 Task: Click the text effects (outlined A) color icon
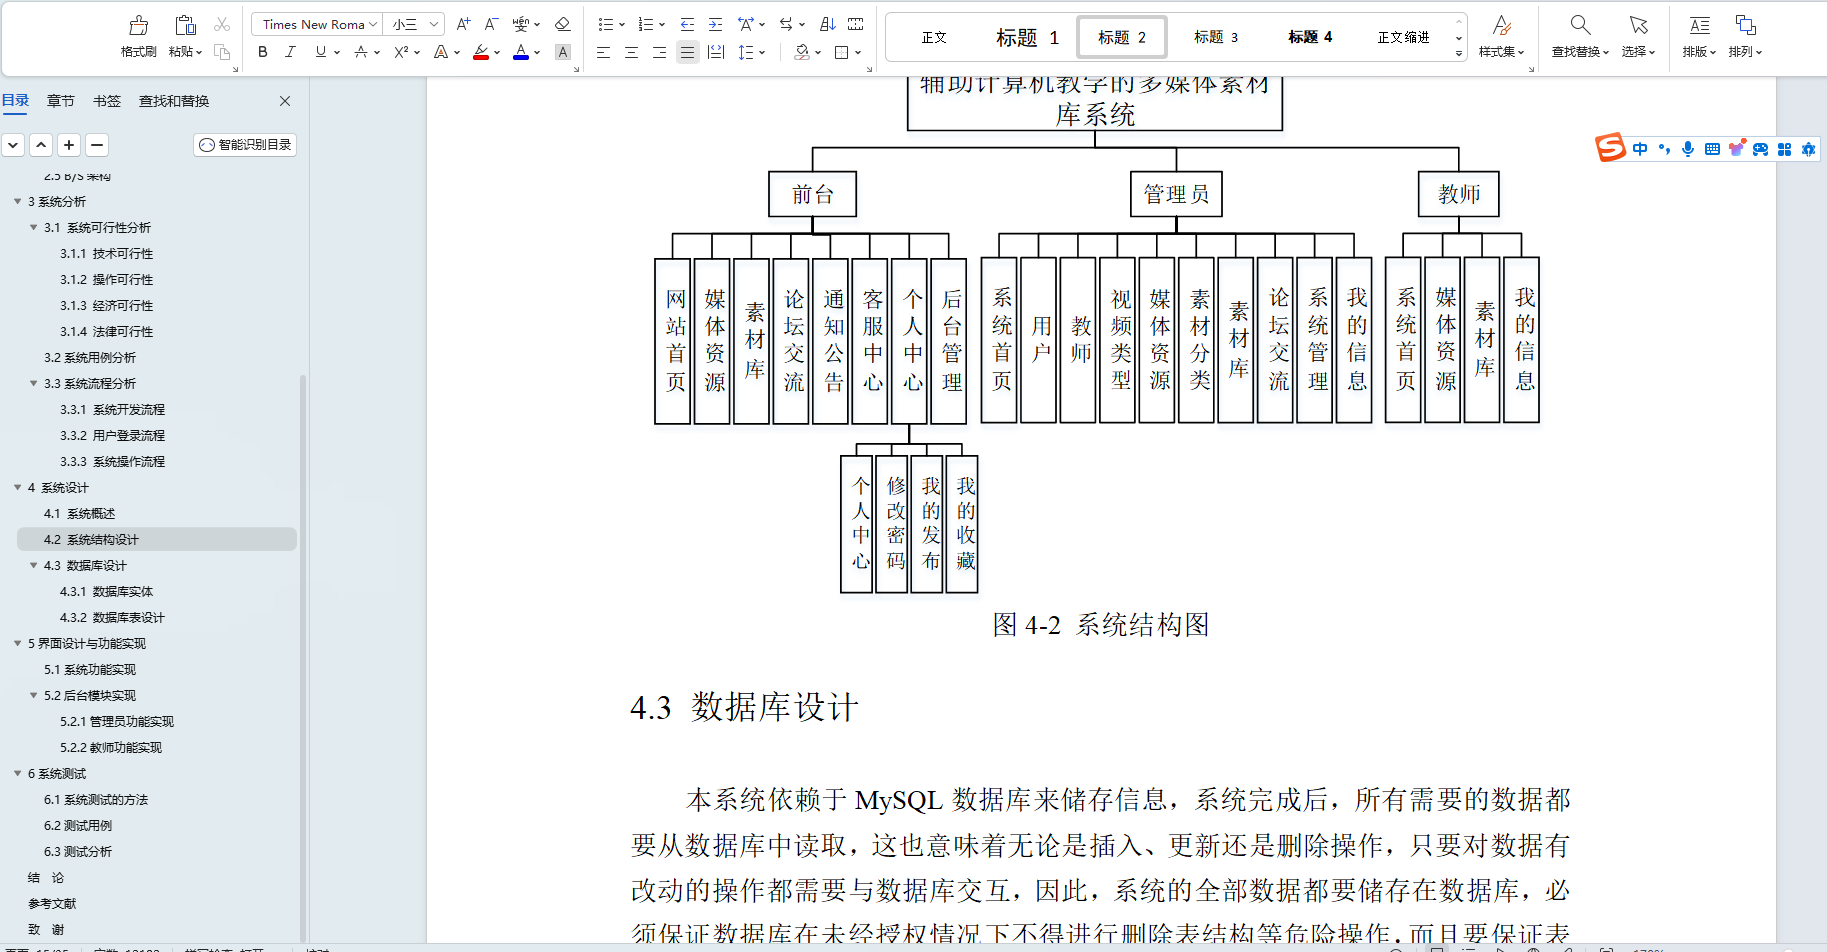pyautogui.click(x=441, y=52)
